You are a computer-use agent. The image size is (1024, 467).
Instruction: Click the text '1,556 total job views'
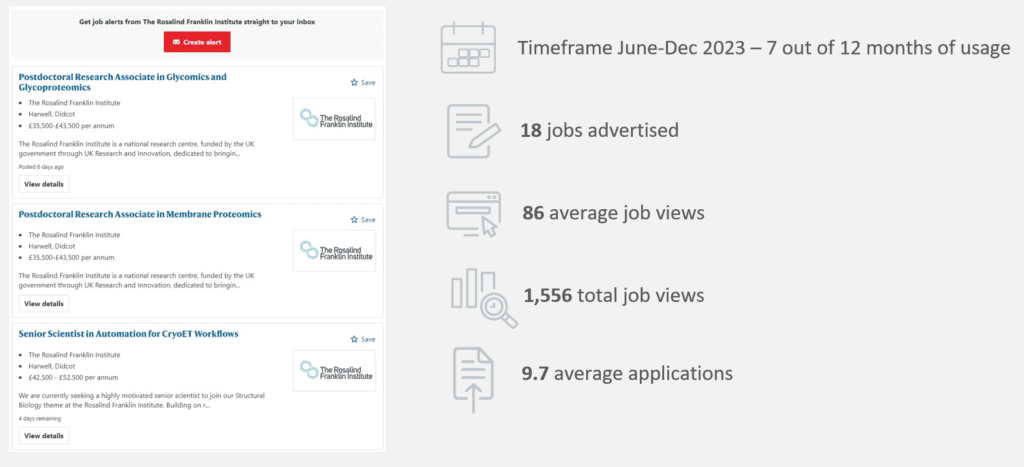point(614,296)
